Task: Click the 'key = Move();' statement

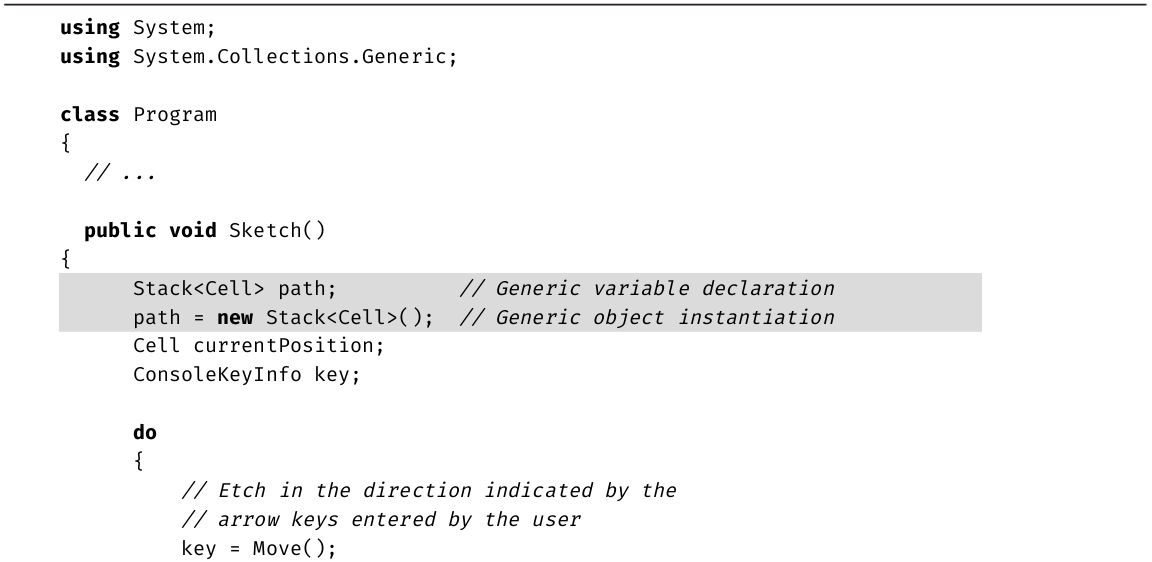Action: pyautogui.click(x=258, y=549)
